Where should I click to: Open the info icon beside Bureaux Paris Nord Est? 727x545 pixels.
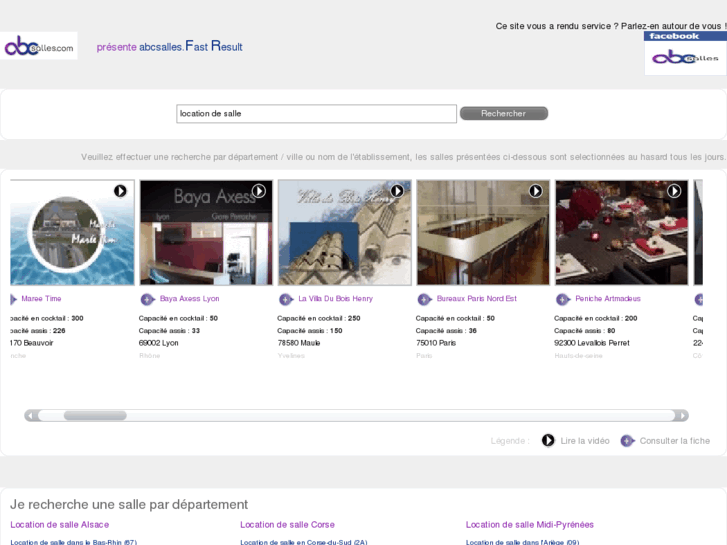click(424, 299)
